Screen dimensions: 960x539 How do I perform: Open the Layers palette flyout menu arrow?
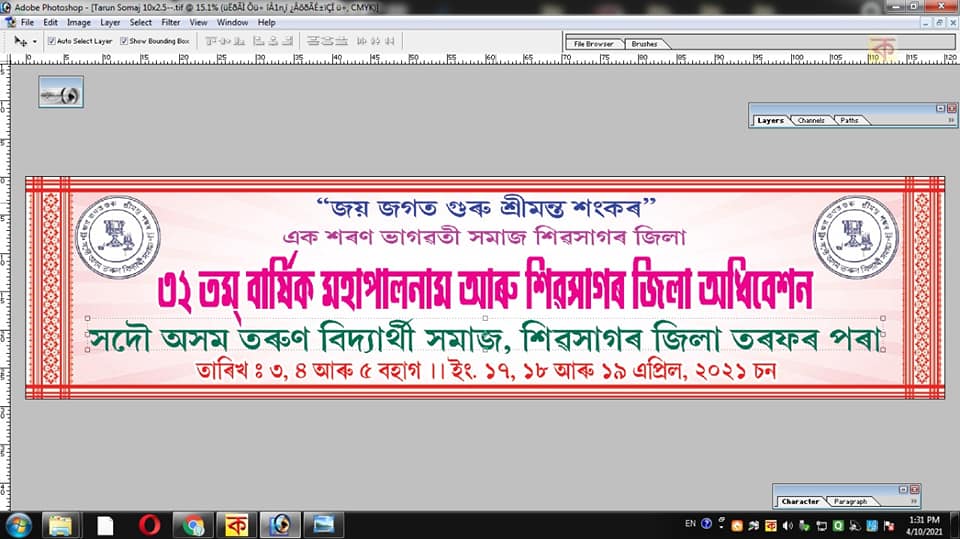click(951, 121)
